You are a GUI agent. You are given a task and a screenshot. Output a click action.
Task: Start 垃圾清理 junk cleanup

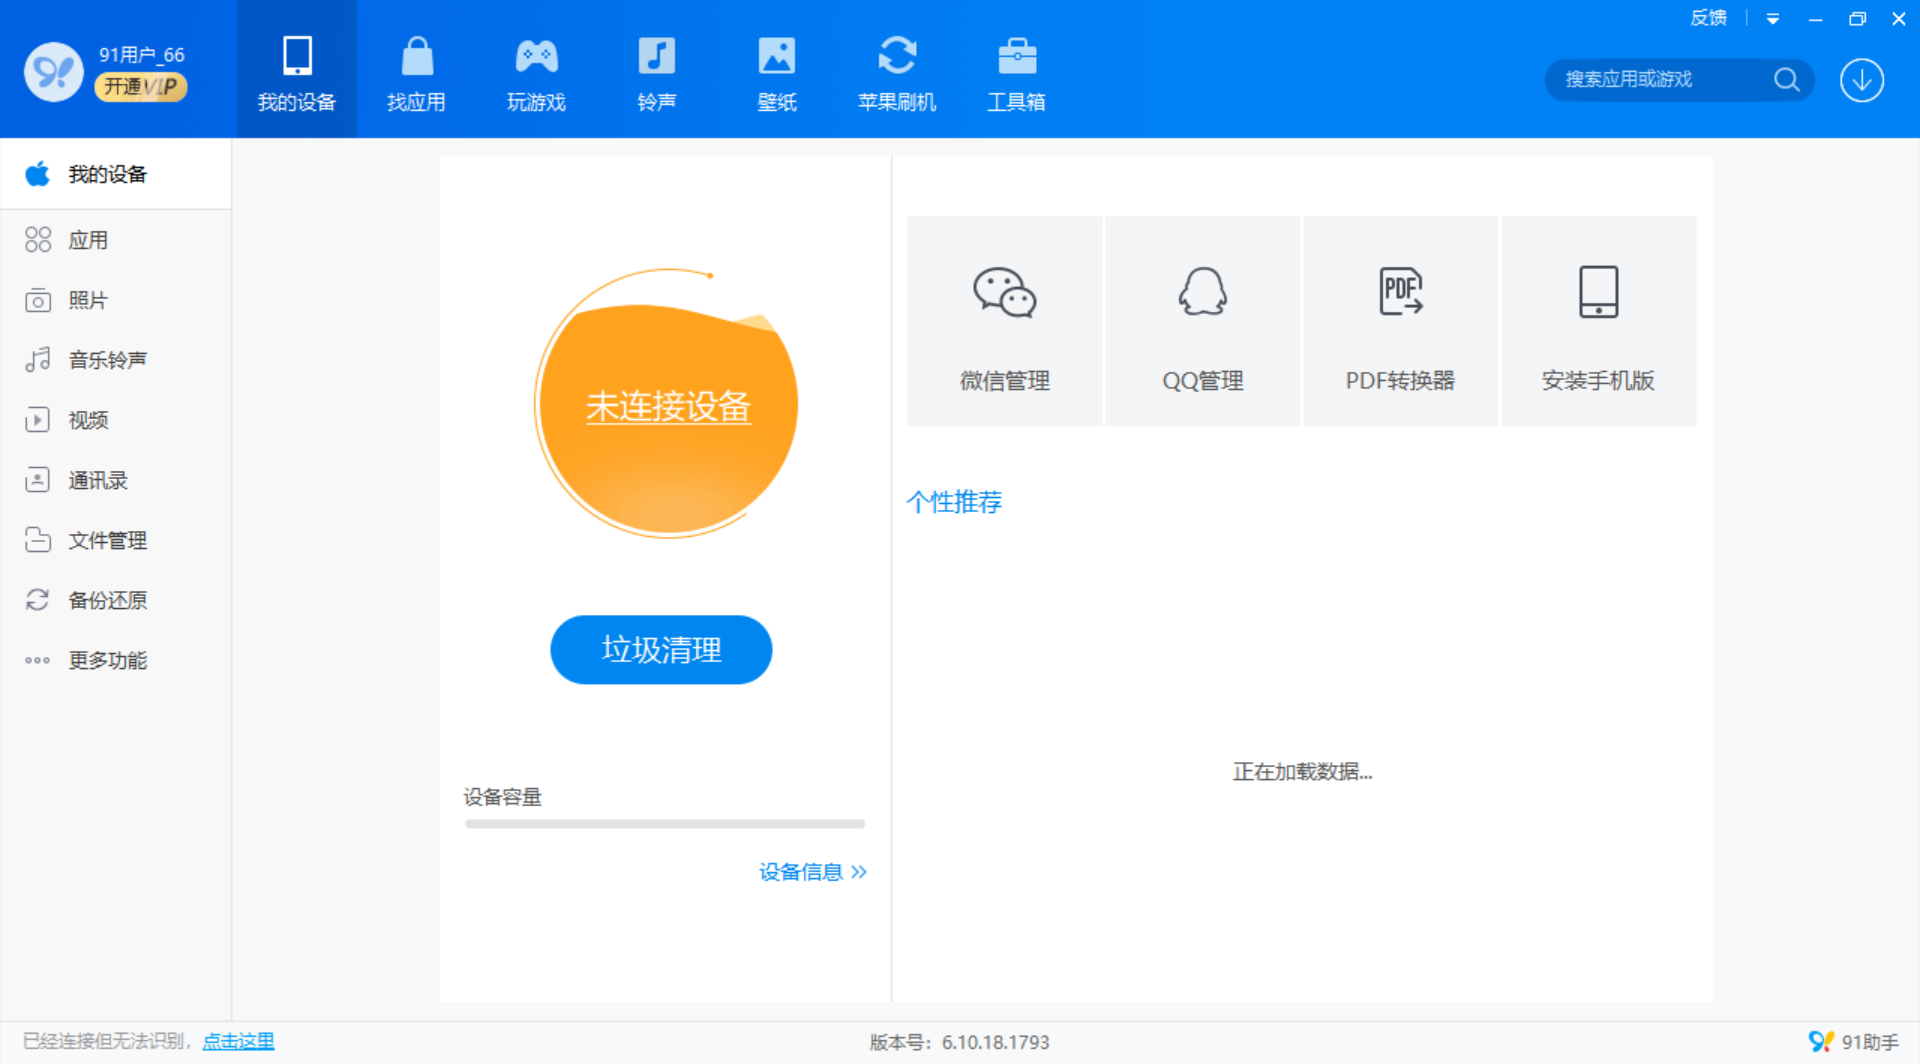(x=660, y=649)
